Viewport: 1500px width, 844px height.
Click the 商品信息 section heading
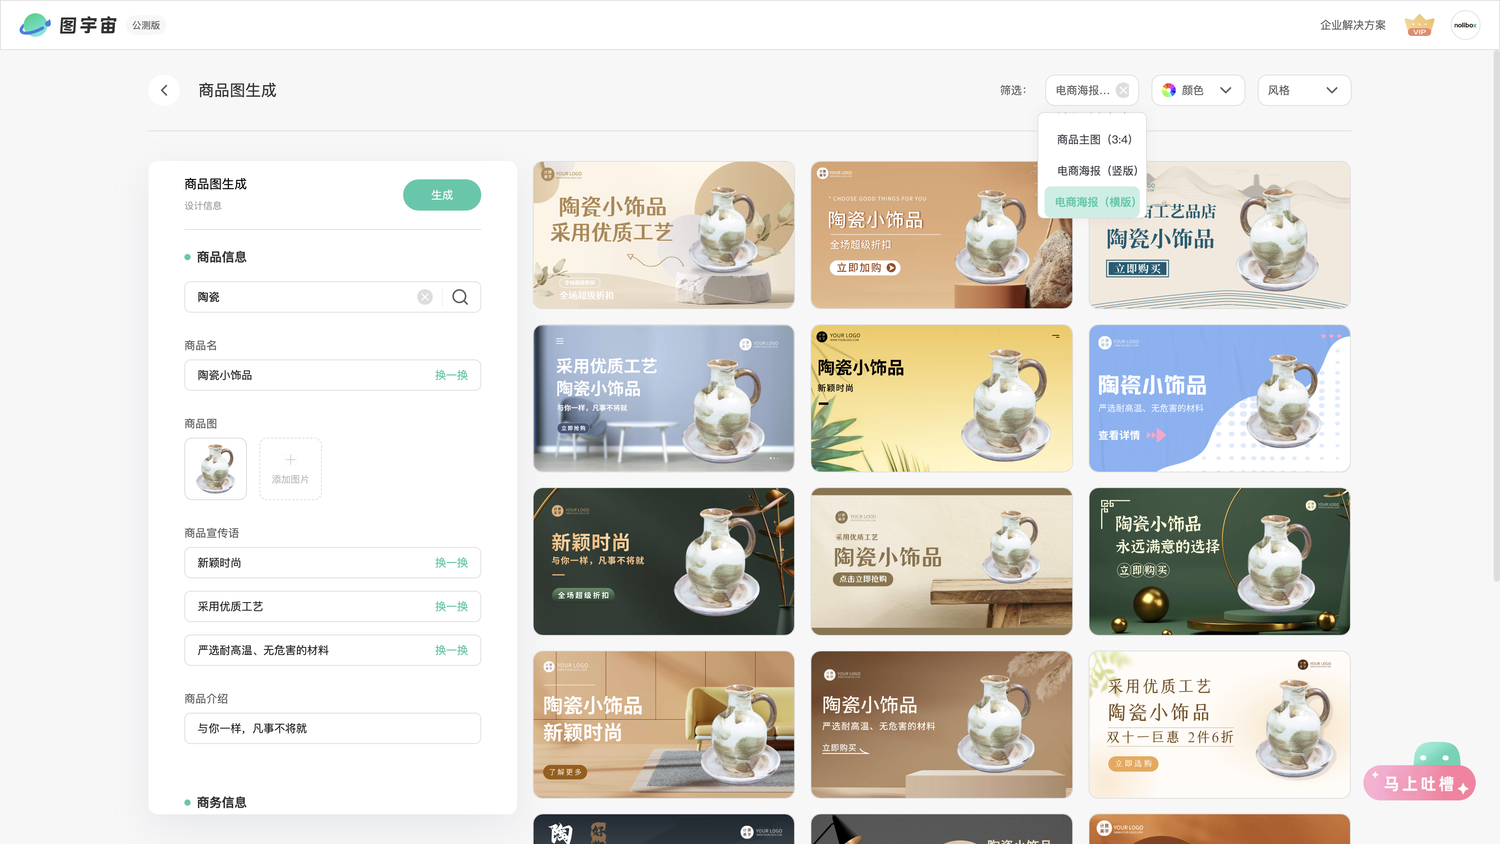point(221,257)
